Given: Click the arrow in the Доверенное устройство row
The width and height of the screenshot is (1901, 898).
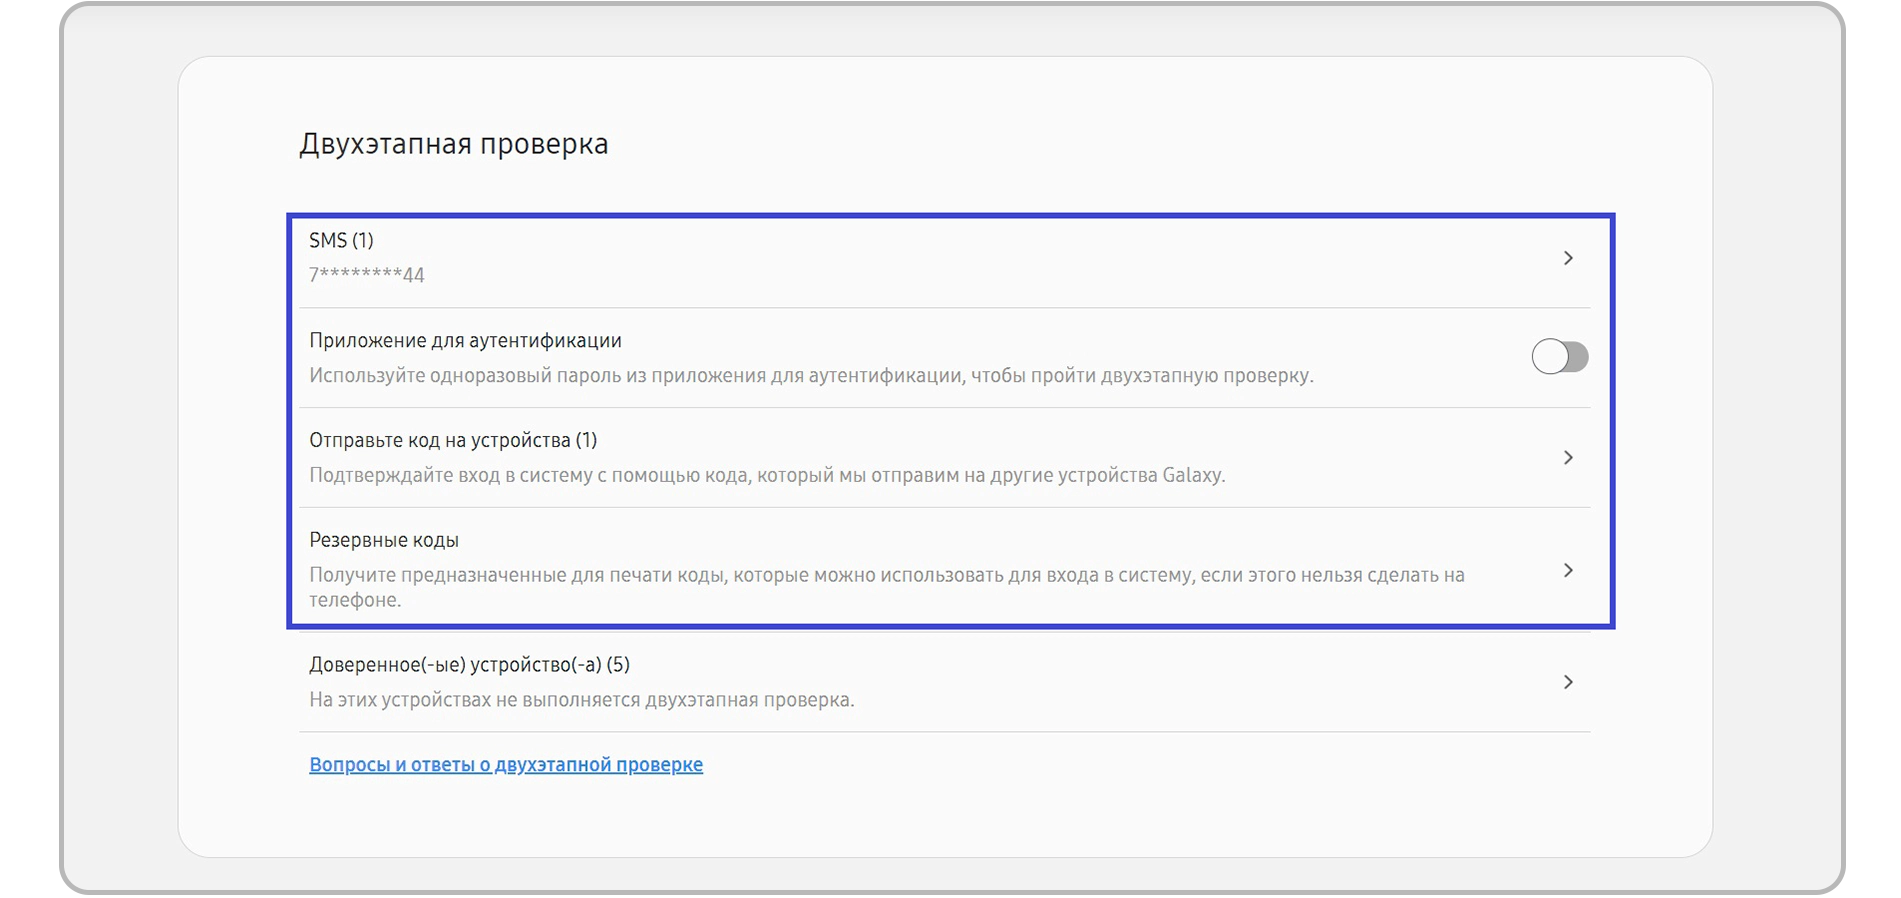Looking at the screenshot, I should click(1567, 682).
